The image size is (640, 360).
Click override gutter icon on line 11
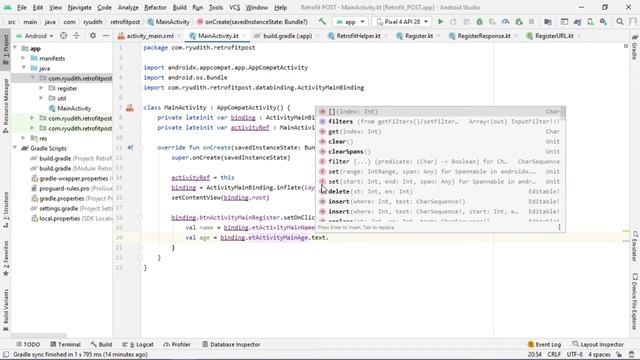point(130,148)
